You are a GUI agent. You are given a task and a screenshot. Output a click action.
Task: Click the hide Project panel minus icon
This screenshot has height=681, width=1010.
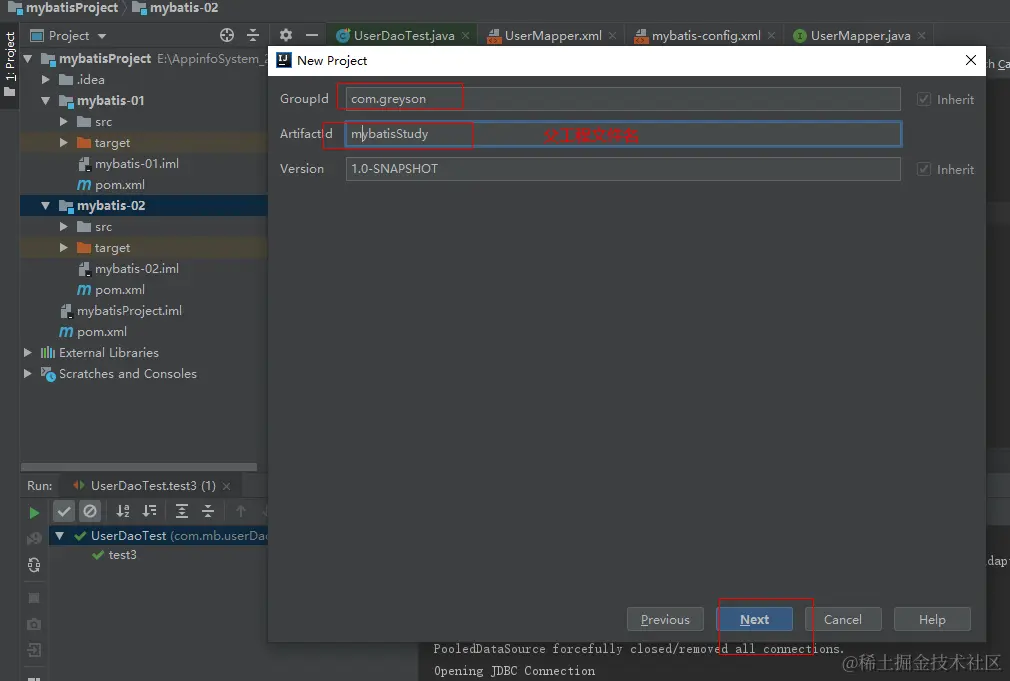click(312, 35)
